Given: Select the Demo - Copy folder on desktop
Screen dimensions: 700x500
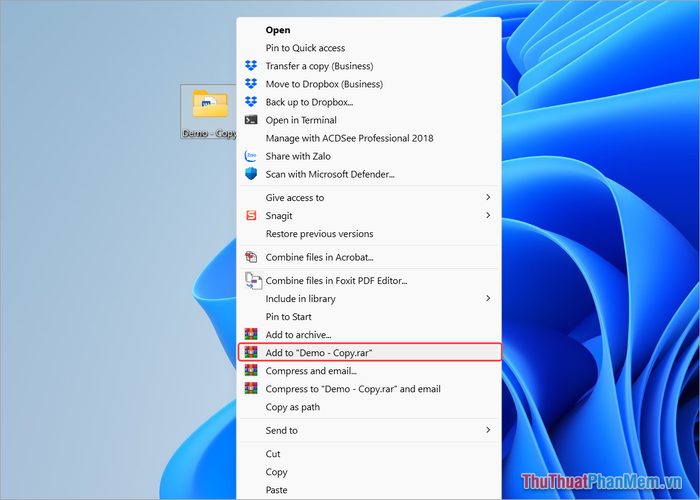Looking at the screenshot, I should pos(208,112).
